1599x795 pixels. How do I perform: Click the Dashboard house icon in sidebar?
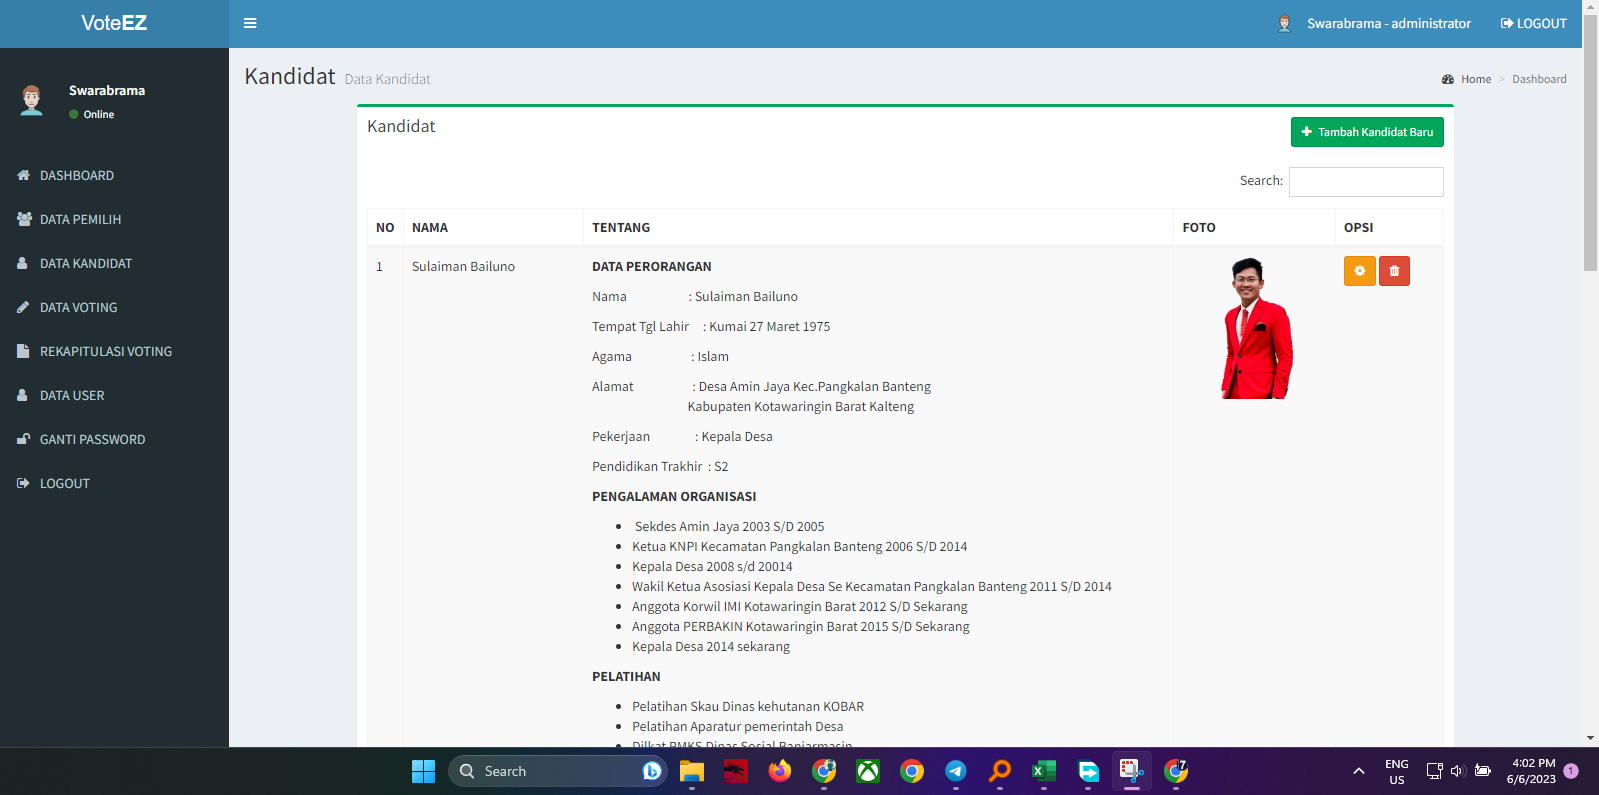(x=24, y=175)
